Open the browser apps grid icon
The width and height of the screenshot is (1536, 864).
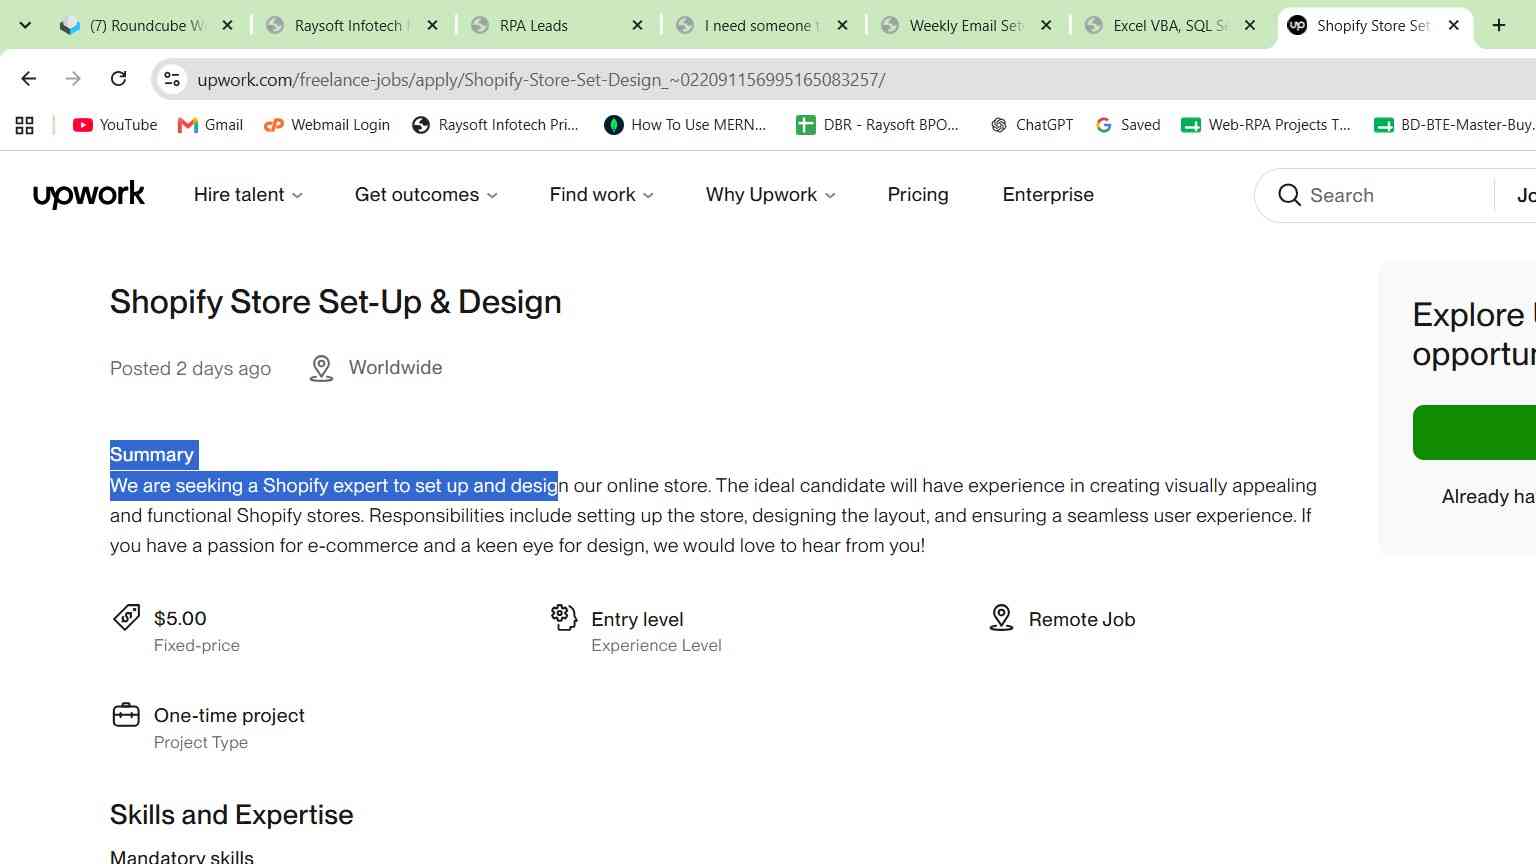click(x=25, y=125)
